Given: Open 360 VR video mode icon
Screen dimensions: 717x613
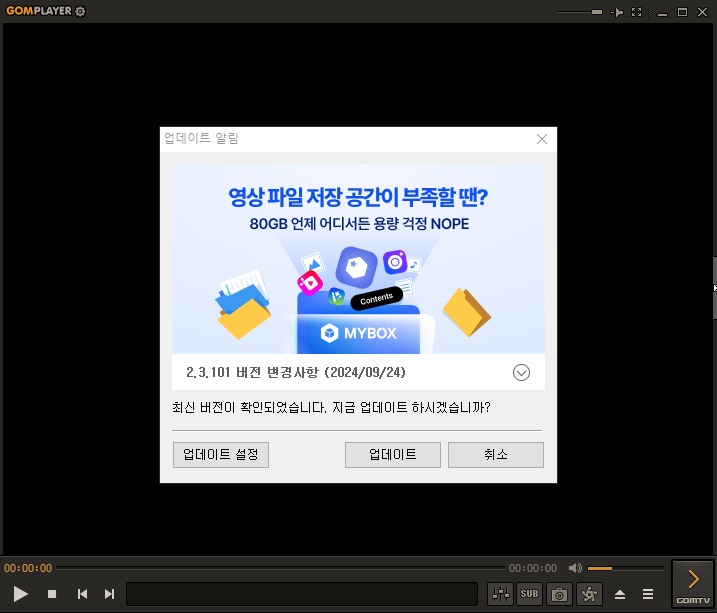Looking at the screenshot, I should click(x=589, y=594).
